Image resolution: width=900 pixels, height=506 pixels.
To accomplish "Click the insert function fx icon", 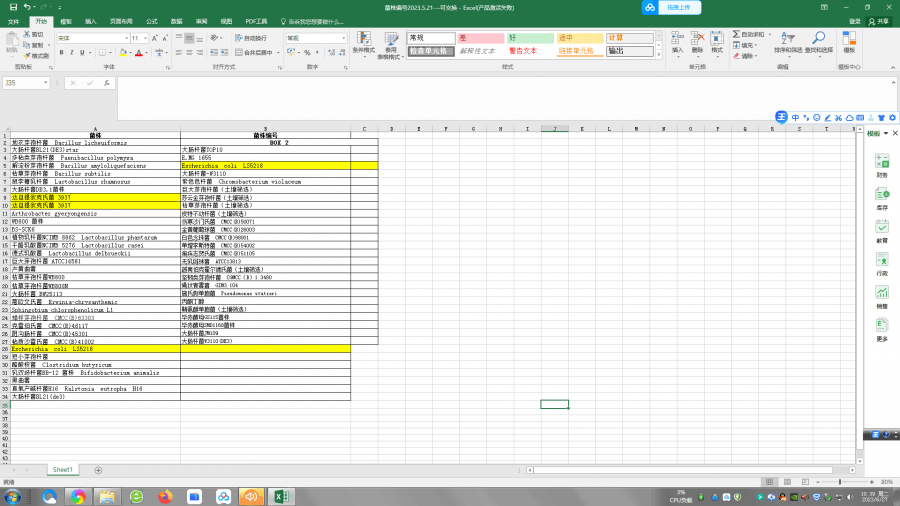I will tap(106, 83).
